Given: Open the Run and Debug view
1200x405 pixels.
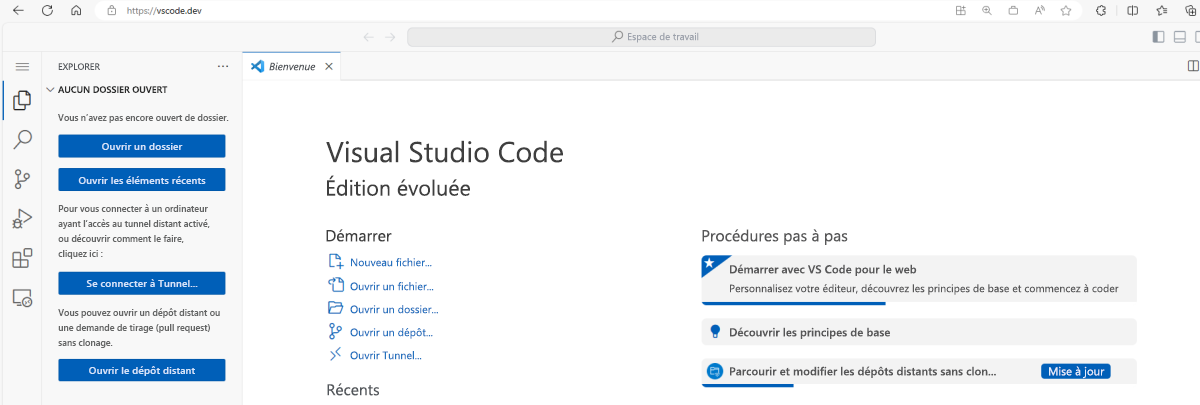Looking at the screenshot, I should pyautogui.click(x=21, y=219).
